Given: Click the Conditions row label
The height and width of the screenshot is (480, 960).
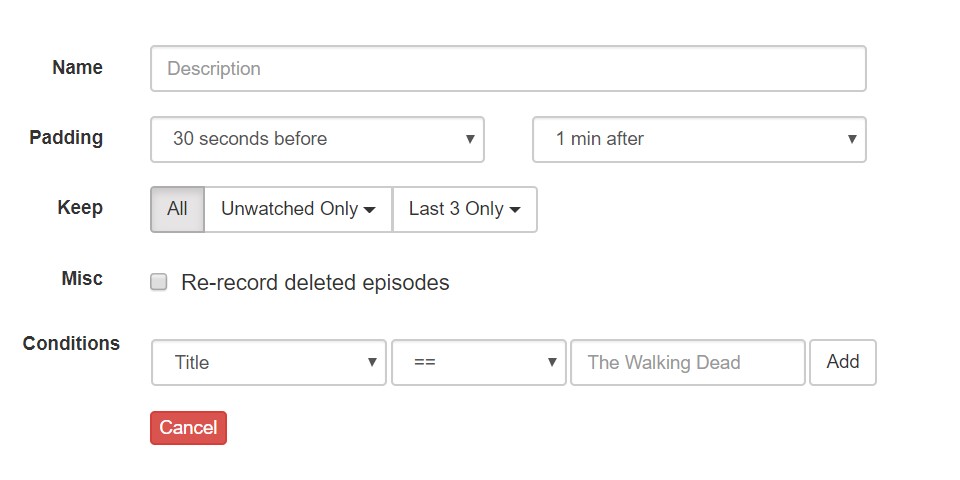Looking at the screenshot, I should 71,344.
